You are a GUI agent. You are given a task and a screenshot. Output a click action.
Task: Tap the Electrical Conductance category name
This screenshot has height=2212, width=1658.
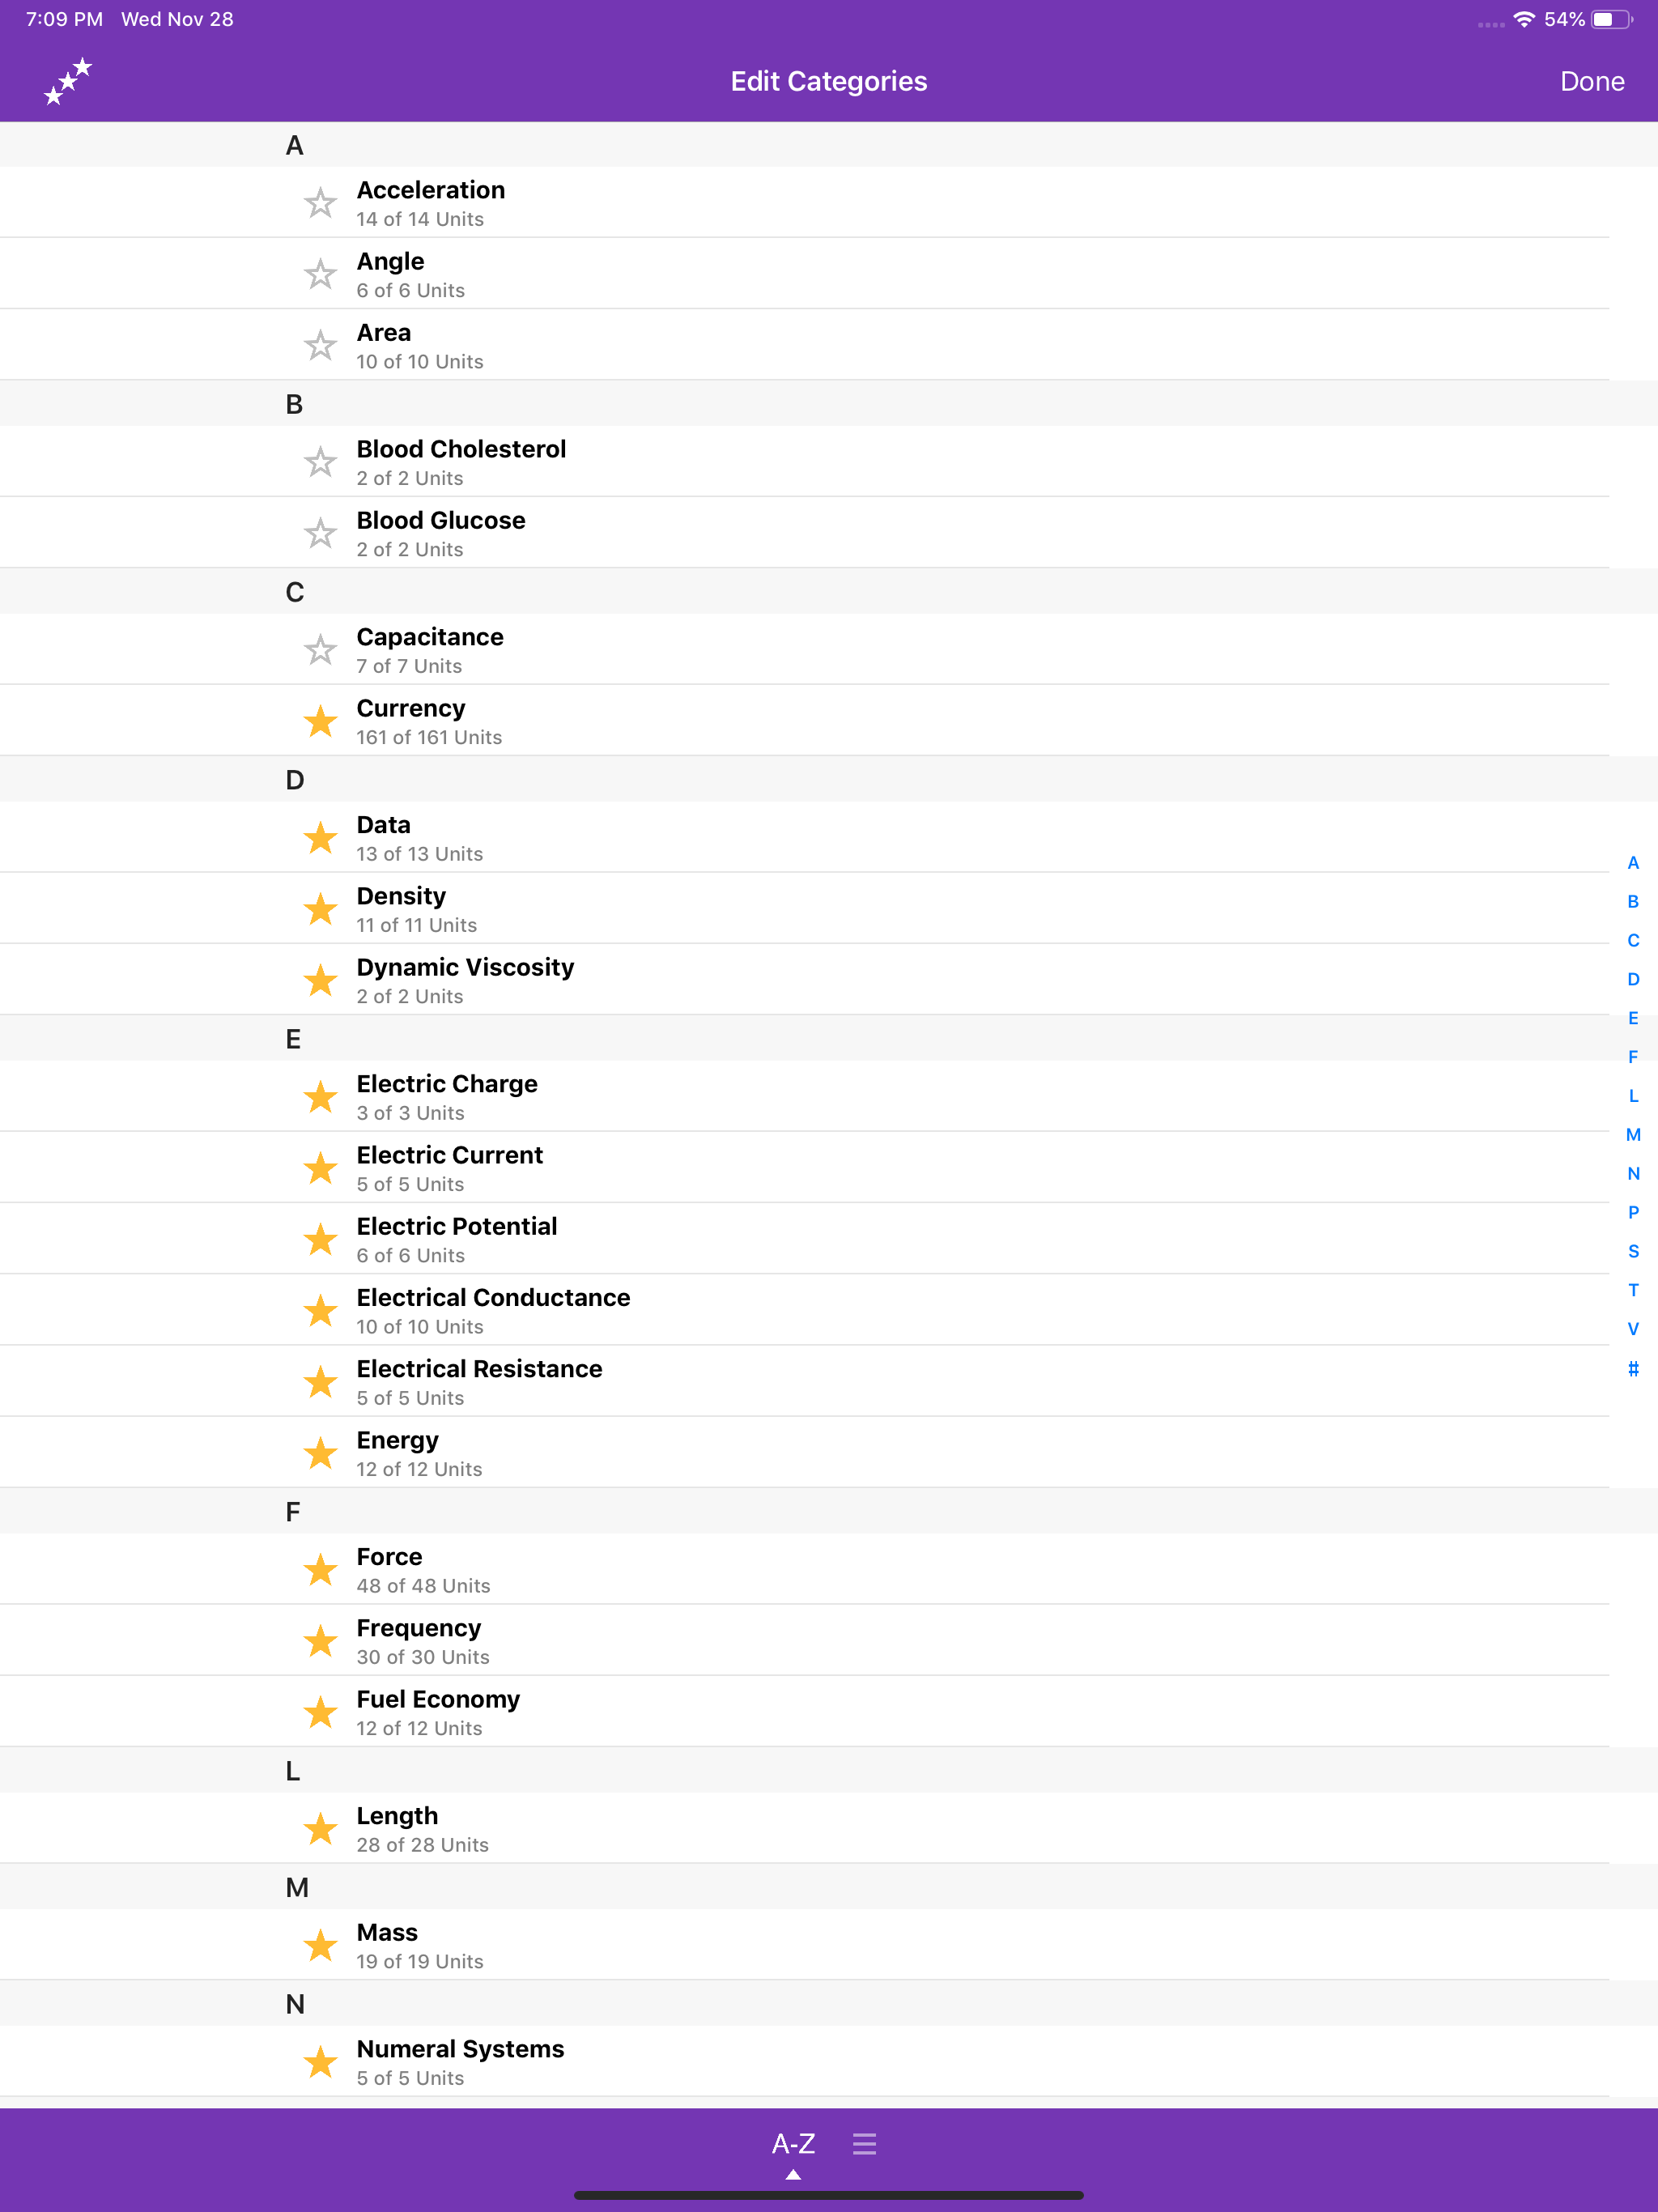(493, 1297)
